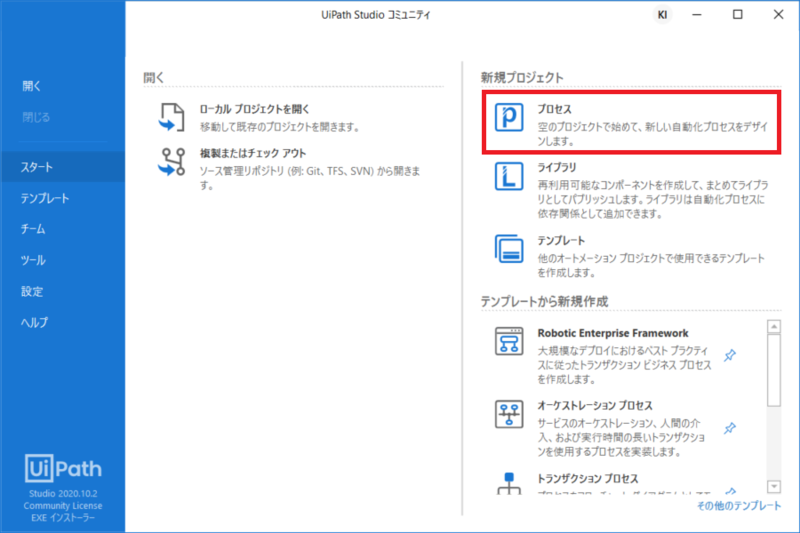This screenshot has width=800, height=533.
Task: Click the template list scrollbar thumb
Action: (x=774, y=370)
